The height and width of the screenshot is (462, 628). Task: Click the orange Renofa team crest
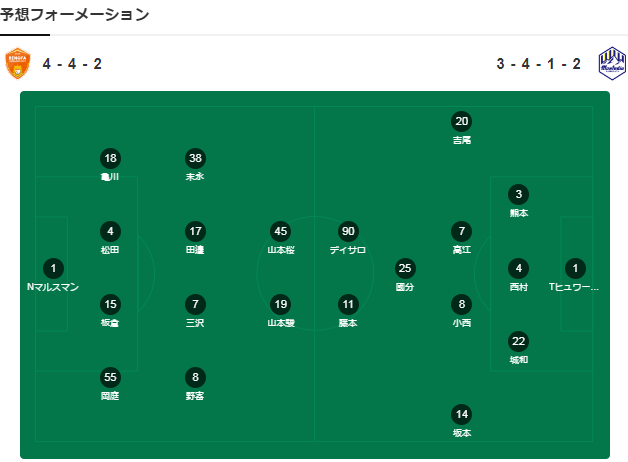[x=18, y=64]
